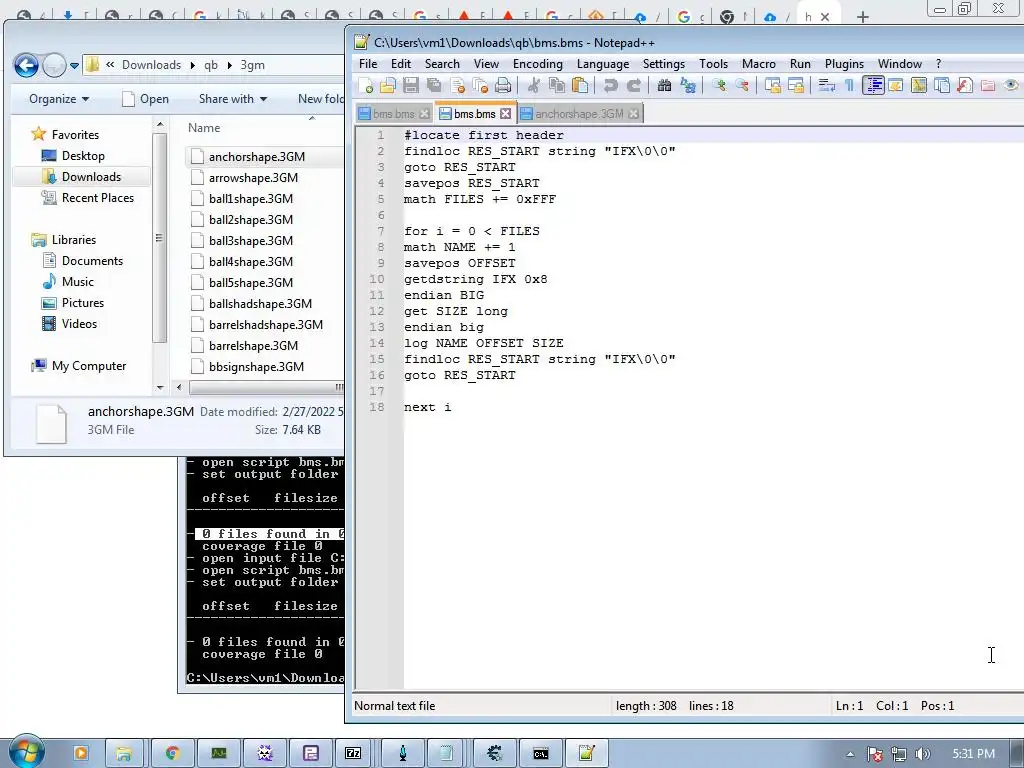Open Chrome from the taskbar
This screenshot has height=768, width=1024.
172,754
